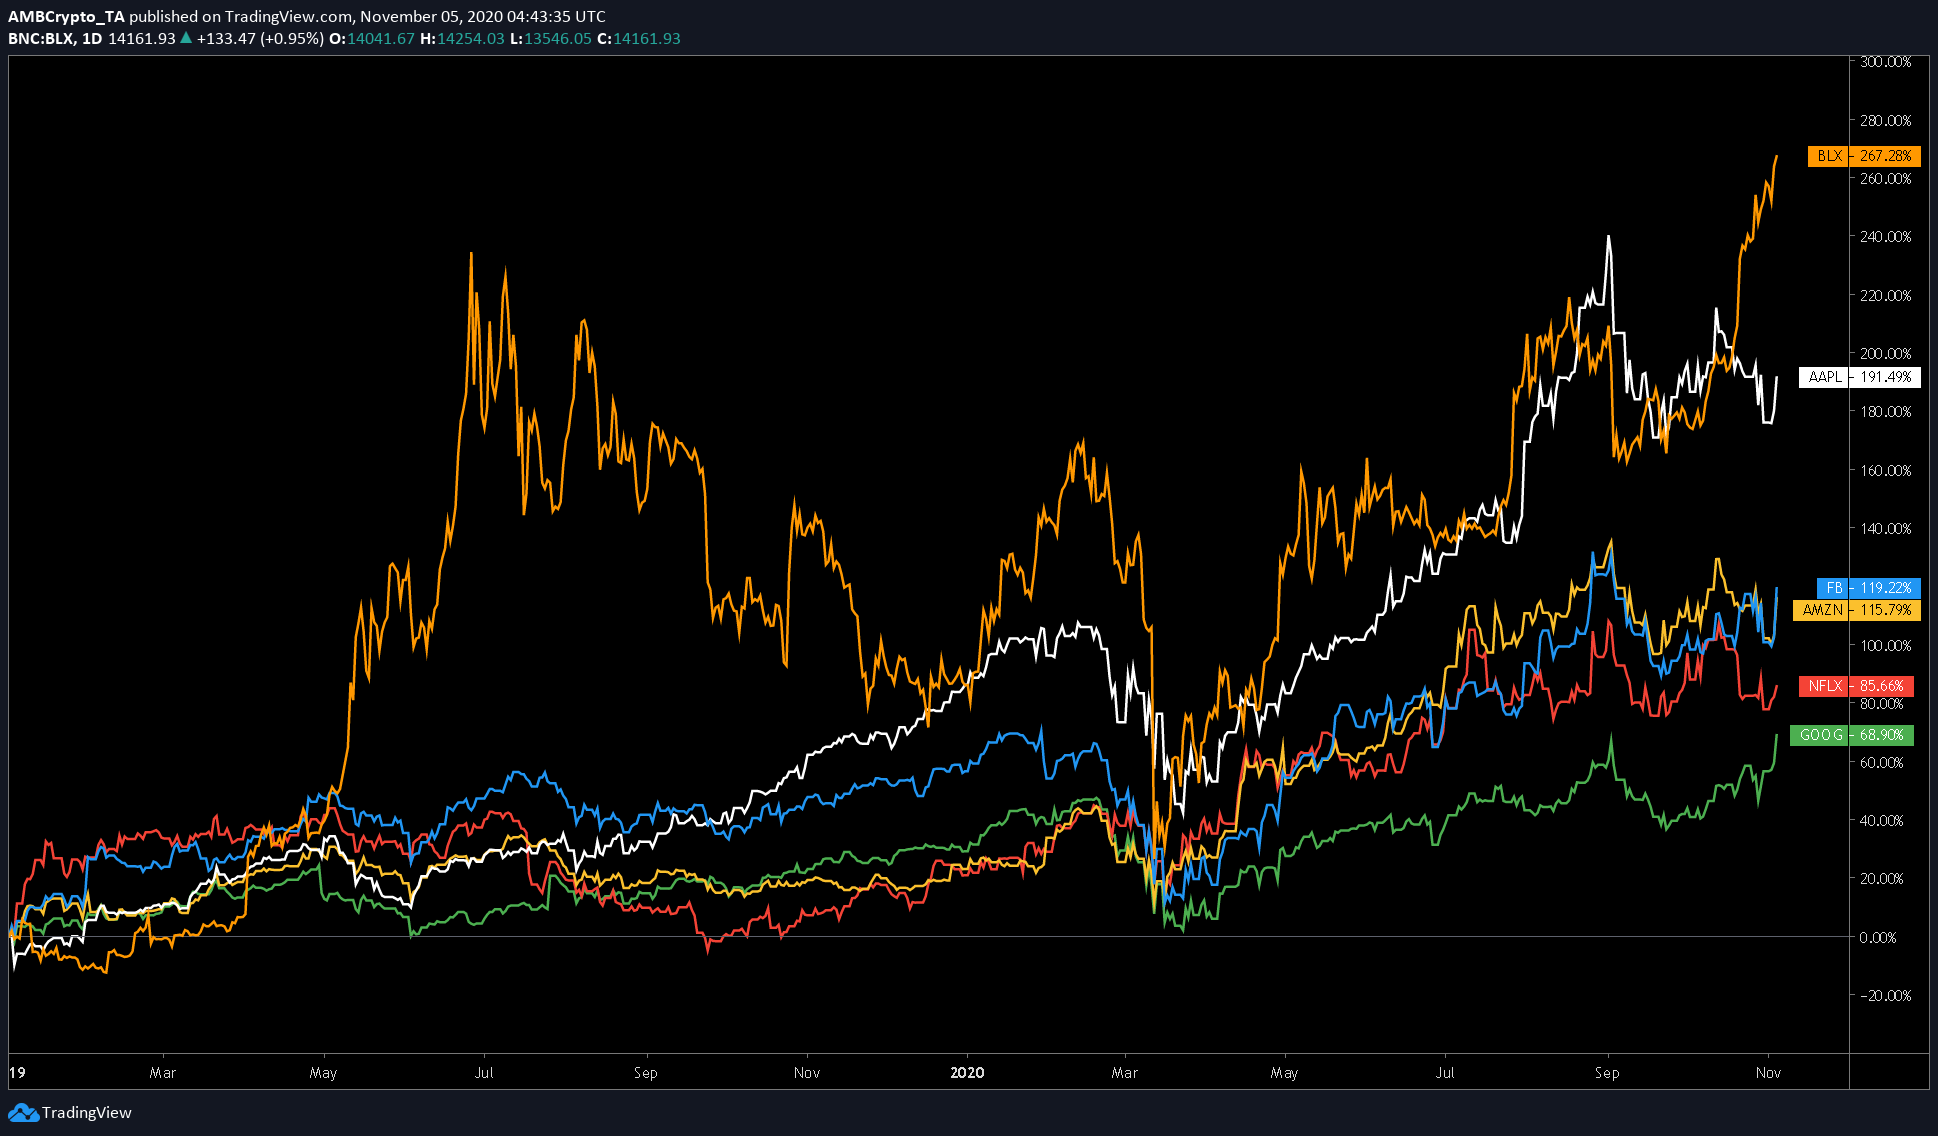Click the TradingView cloud logo icon
1938x1136 pixels.
coord(23,1112)
